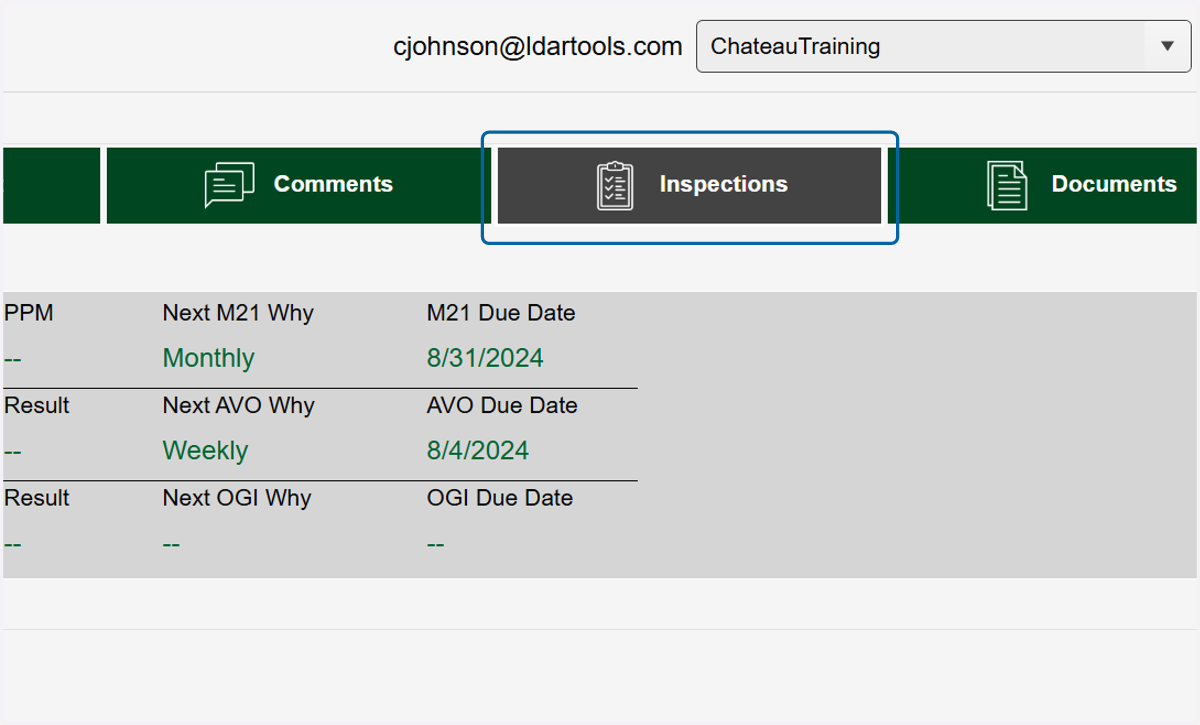This screenshot has width=1200, height=725.
Task: Select the 8/31/2024 M21 due date
Action: tap(485, 358)
